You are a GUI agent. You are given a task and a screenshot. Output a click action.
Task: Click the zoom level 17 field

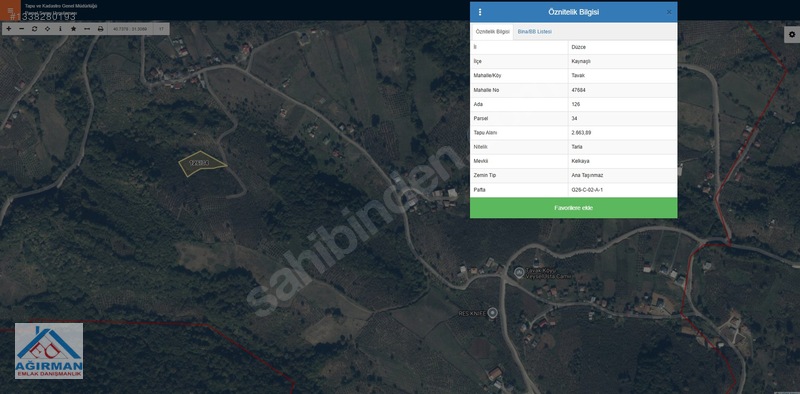(x=161, y=29)
